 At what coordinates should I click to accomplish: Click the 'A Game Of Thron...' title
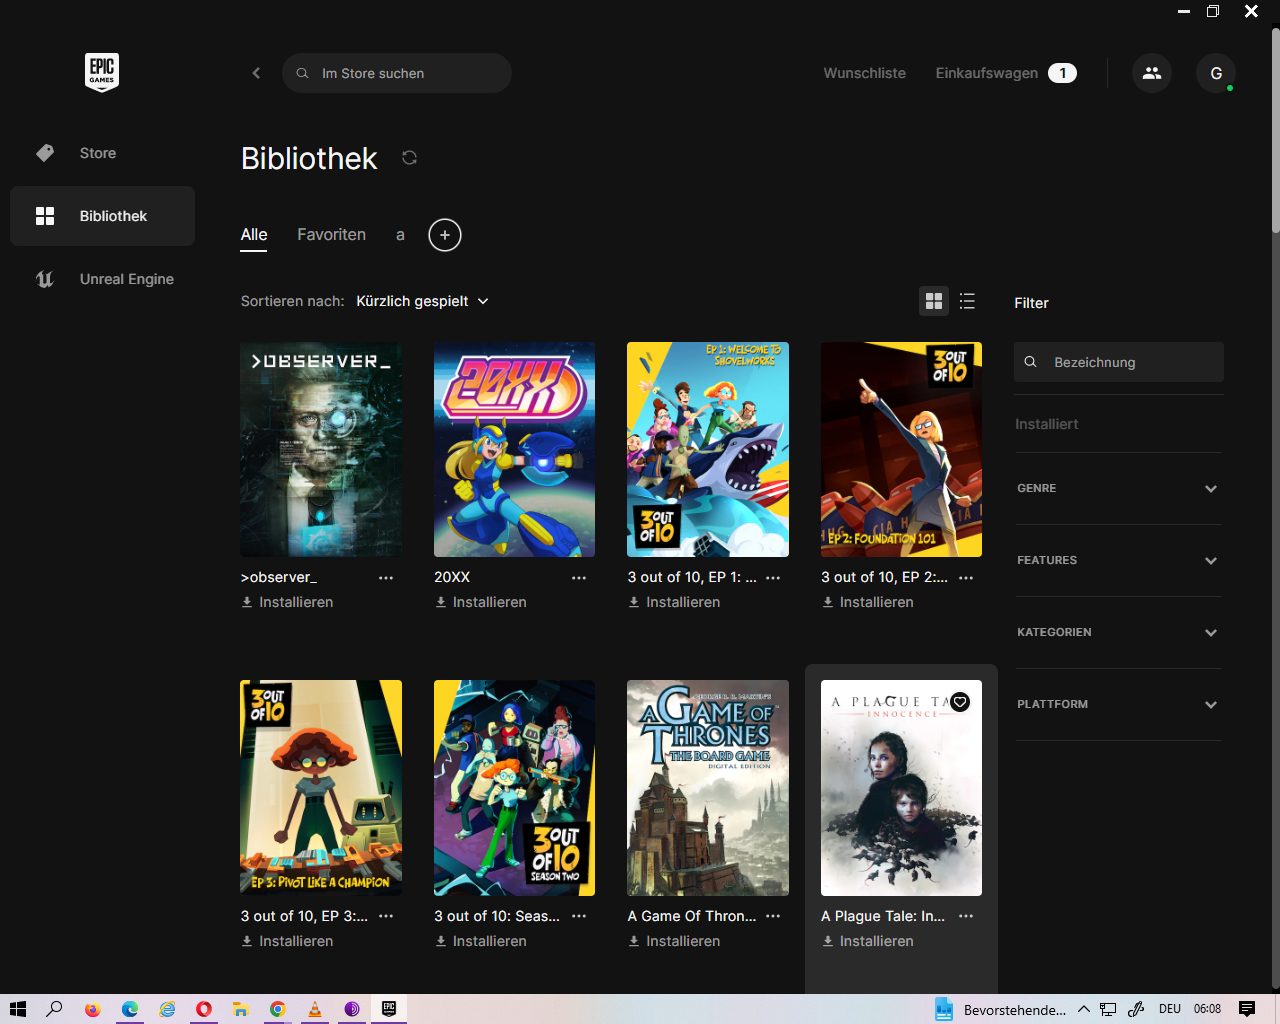(x=692, y=916)
